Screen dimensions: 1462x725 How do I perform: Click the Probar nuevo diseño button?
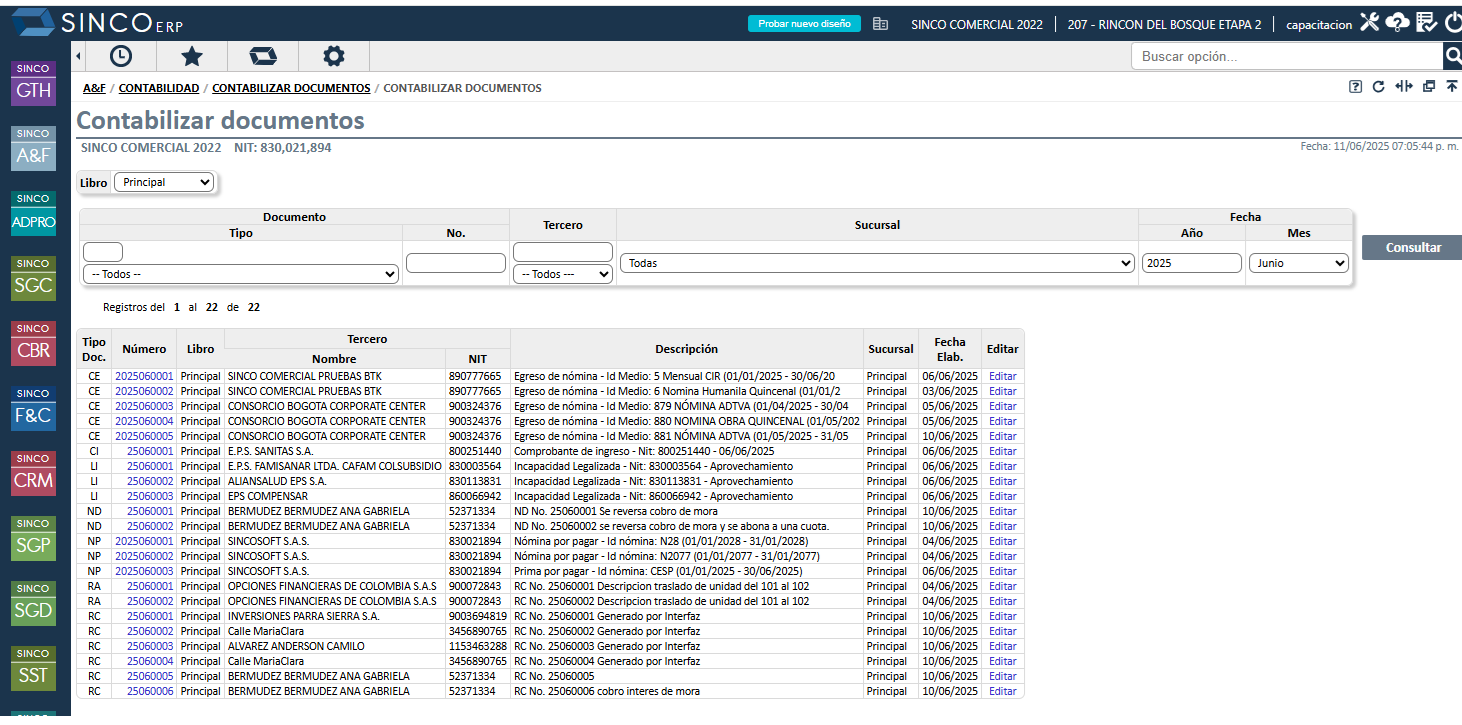[x=804, y=24]
